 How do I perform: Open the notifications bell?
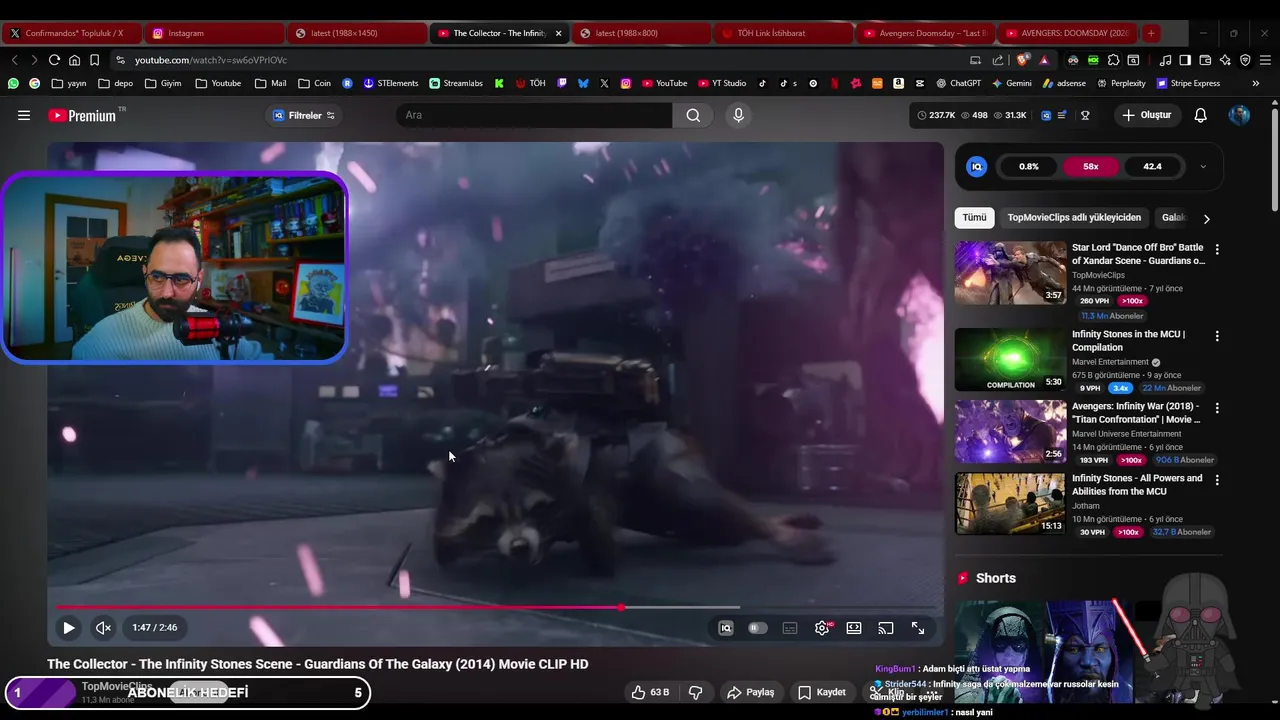pos(1200,115)
